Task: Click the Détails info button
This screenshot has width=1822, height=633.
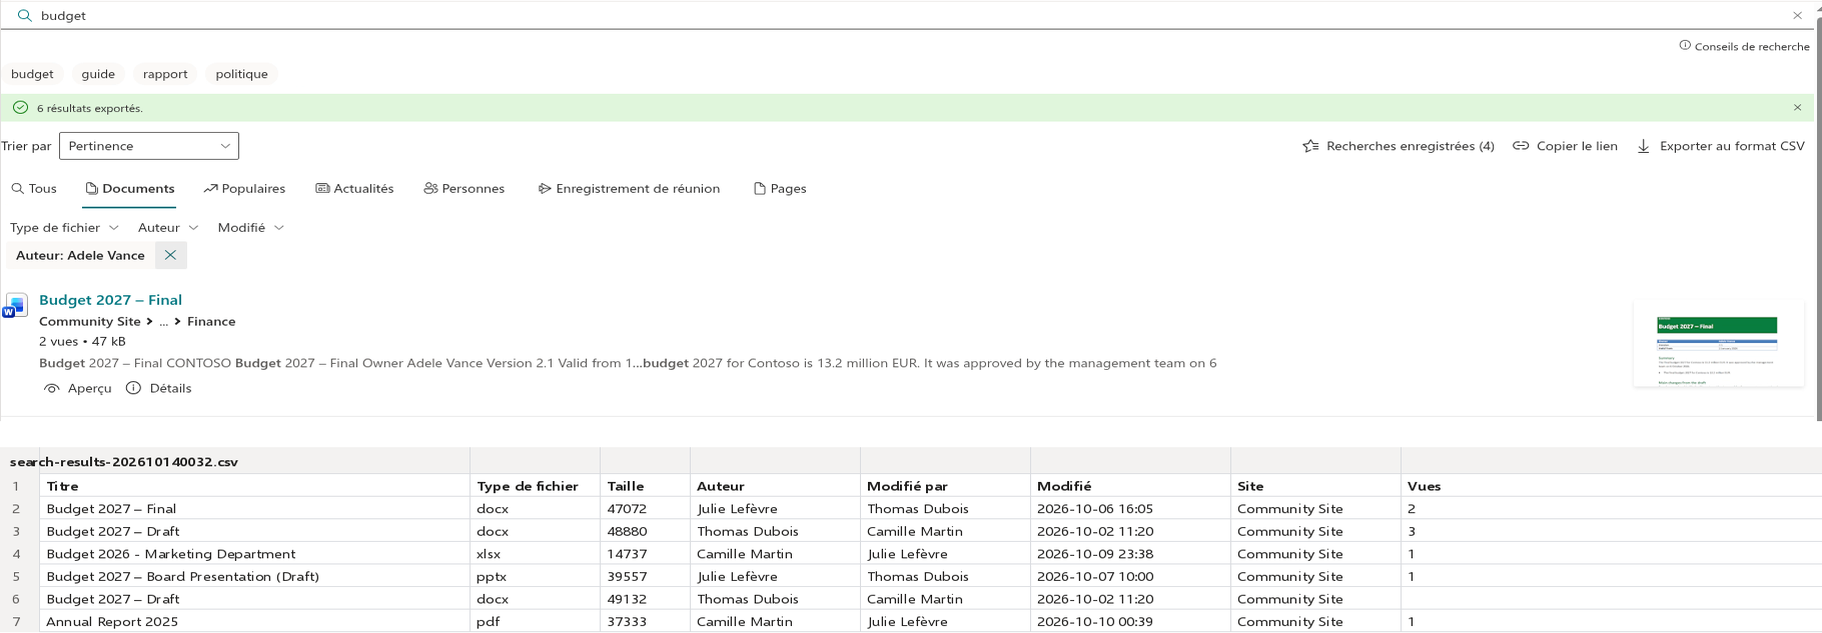Action: [159, 388]
